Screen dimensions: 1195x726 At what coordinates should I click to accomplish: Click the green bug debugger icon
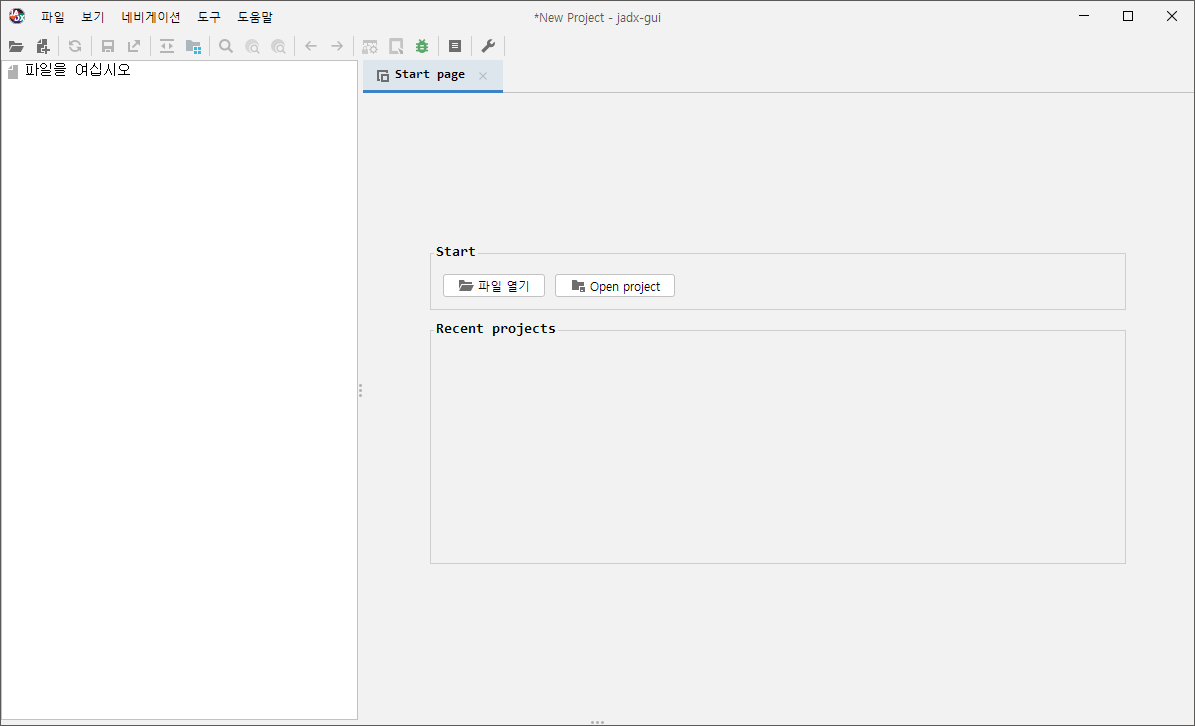coord(422,46)
